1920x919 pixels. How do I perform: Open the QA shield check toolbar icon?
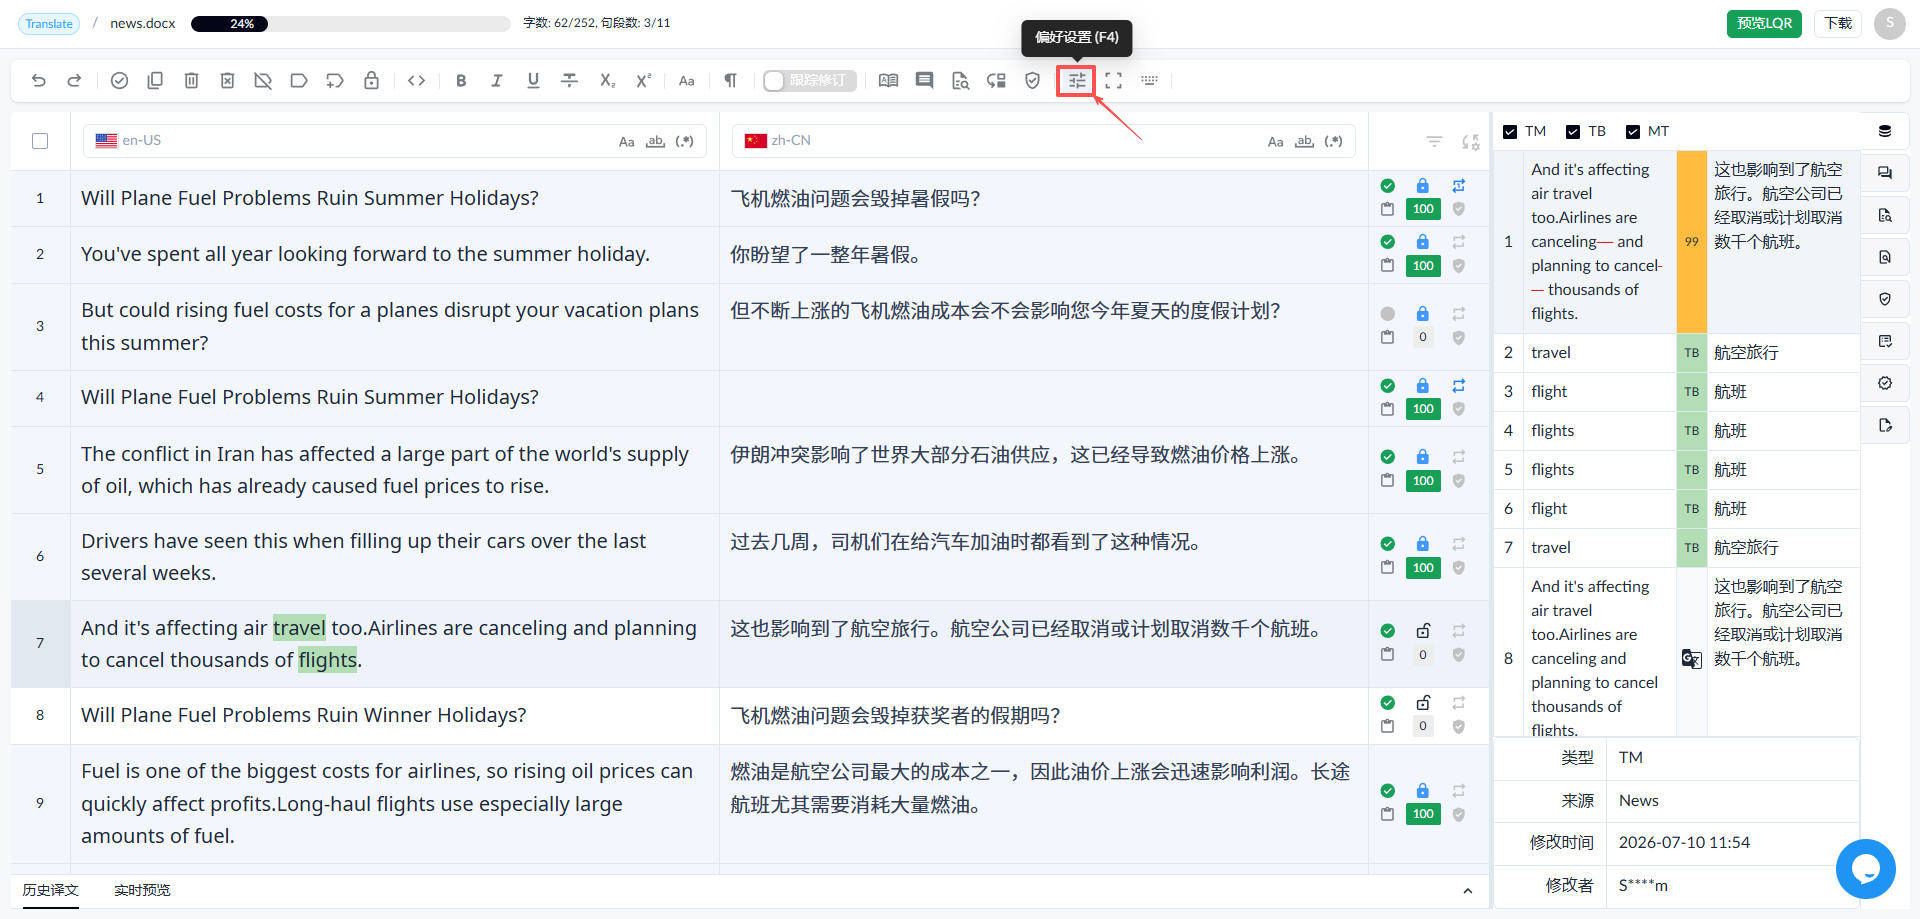coord(1033,81)
